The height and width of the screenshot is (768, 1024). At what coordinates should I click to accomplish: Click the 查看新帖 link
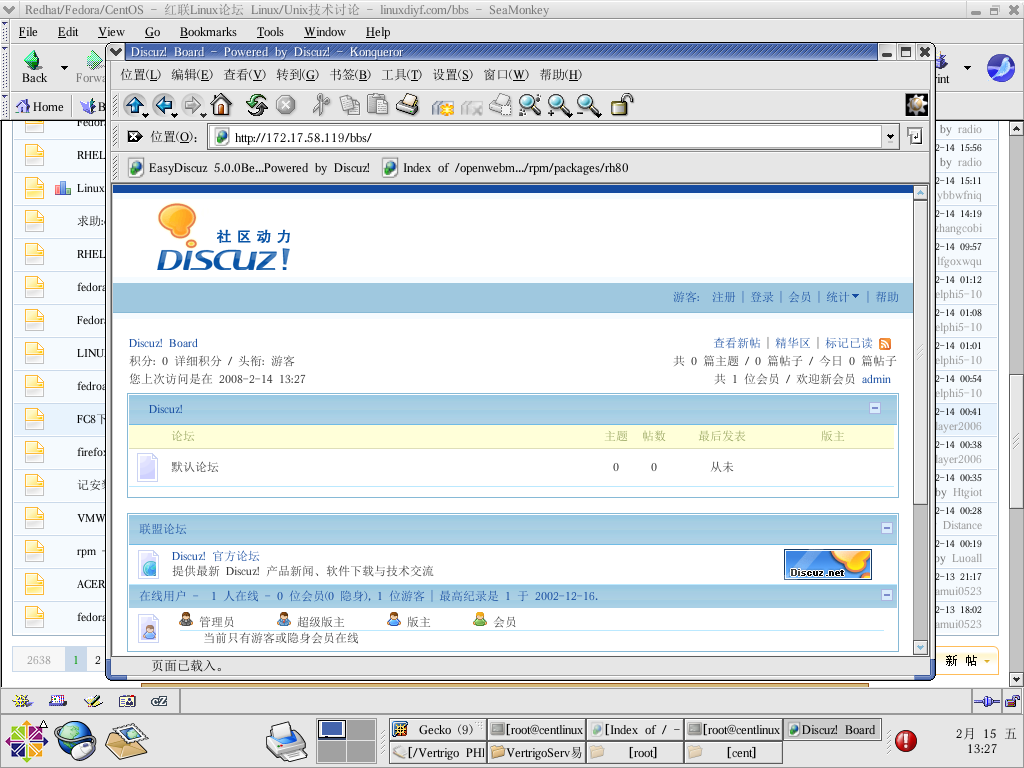[737, 343]
